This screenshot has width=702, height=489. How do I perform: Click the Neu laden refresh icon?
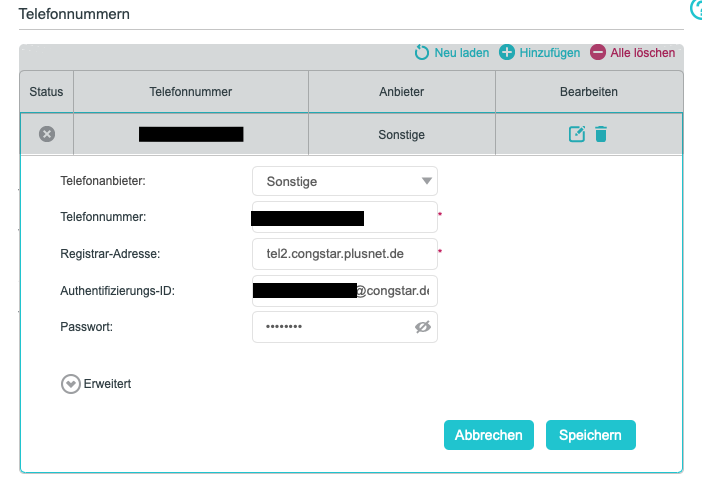422,52
